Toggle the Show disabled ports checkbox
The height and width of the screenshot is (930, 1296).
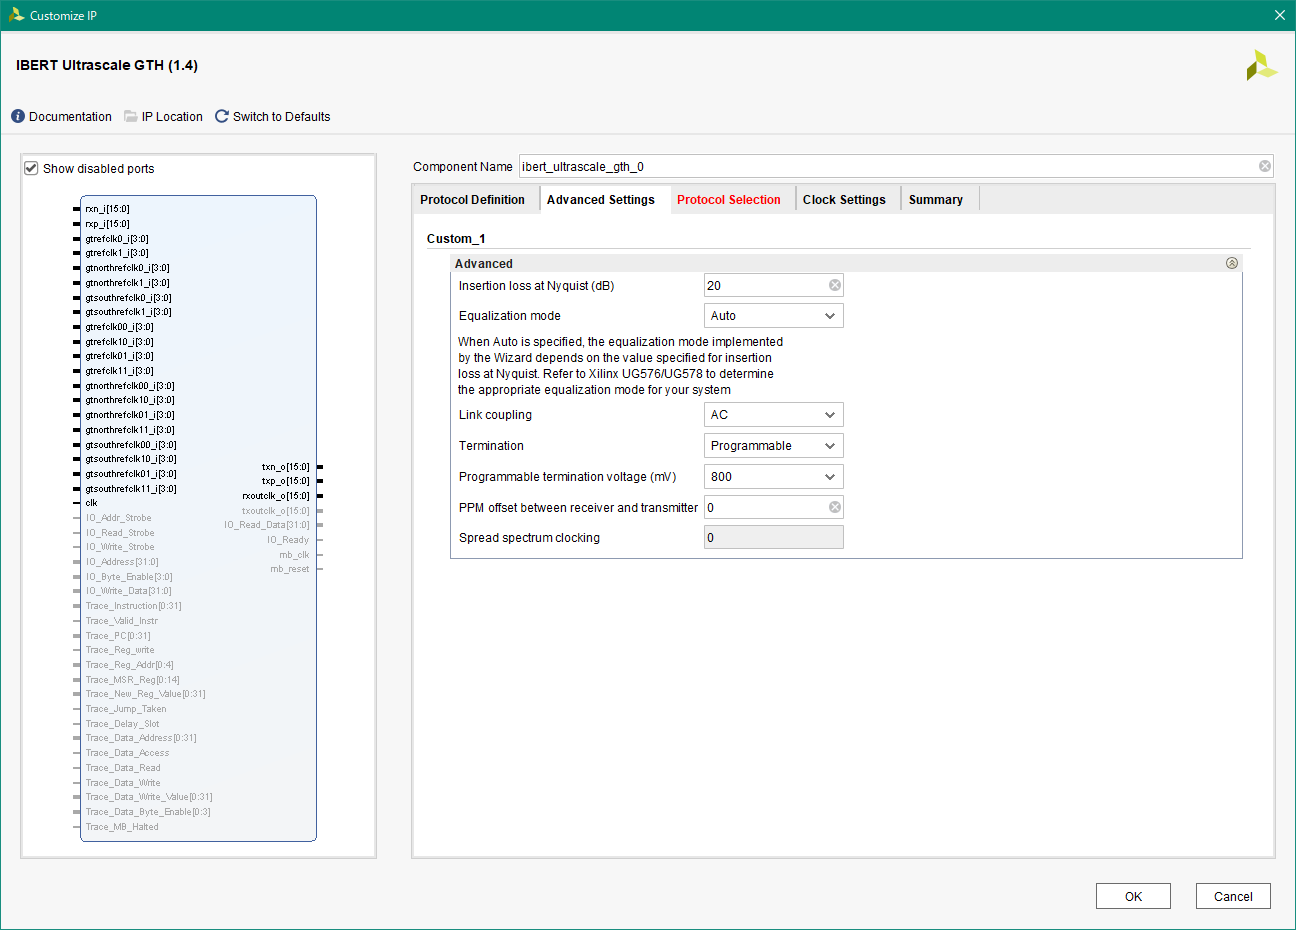pyautogui.click(x=31, y=168)
